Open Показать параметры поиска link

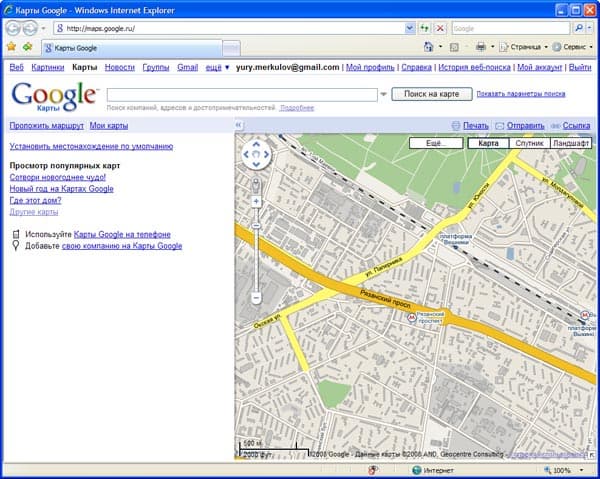(521, 94)
